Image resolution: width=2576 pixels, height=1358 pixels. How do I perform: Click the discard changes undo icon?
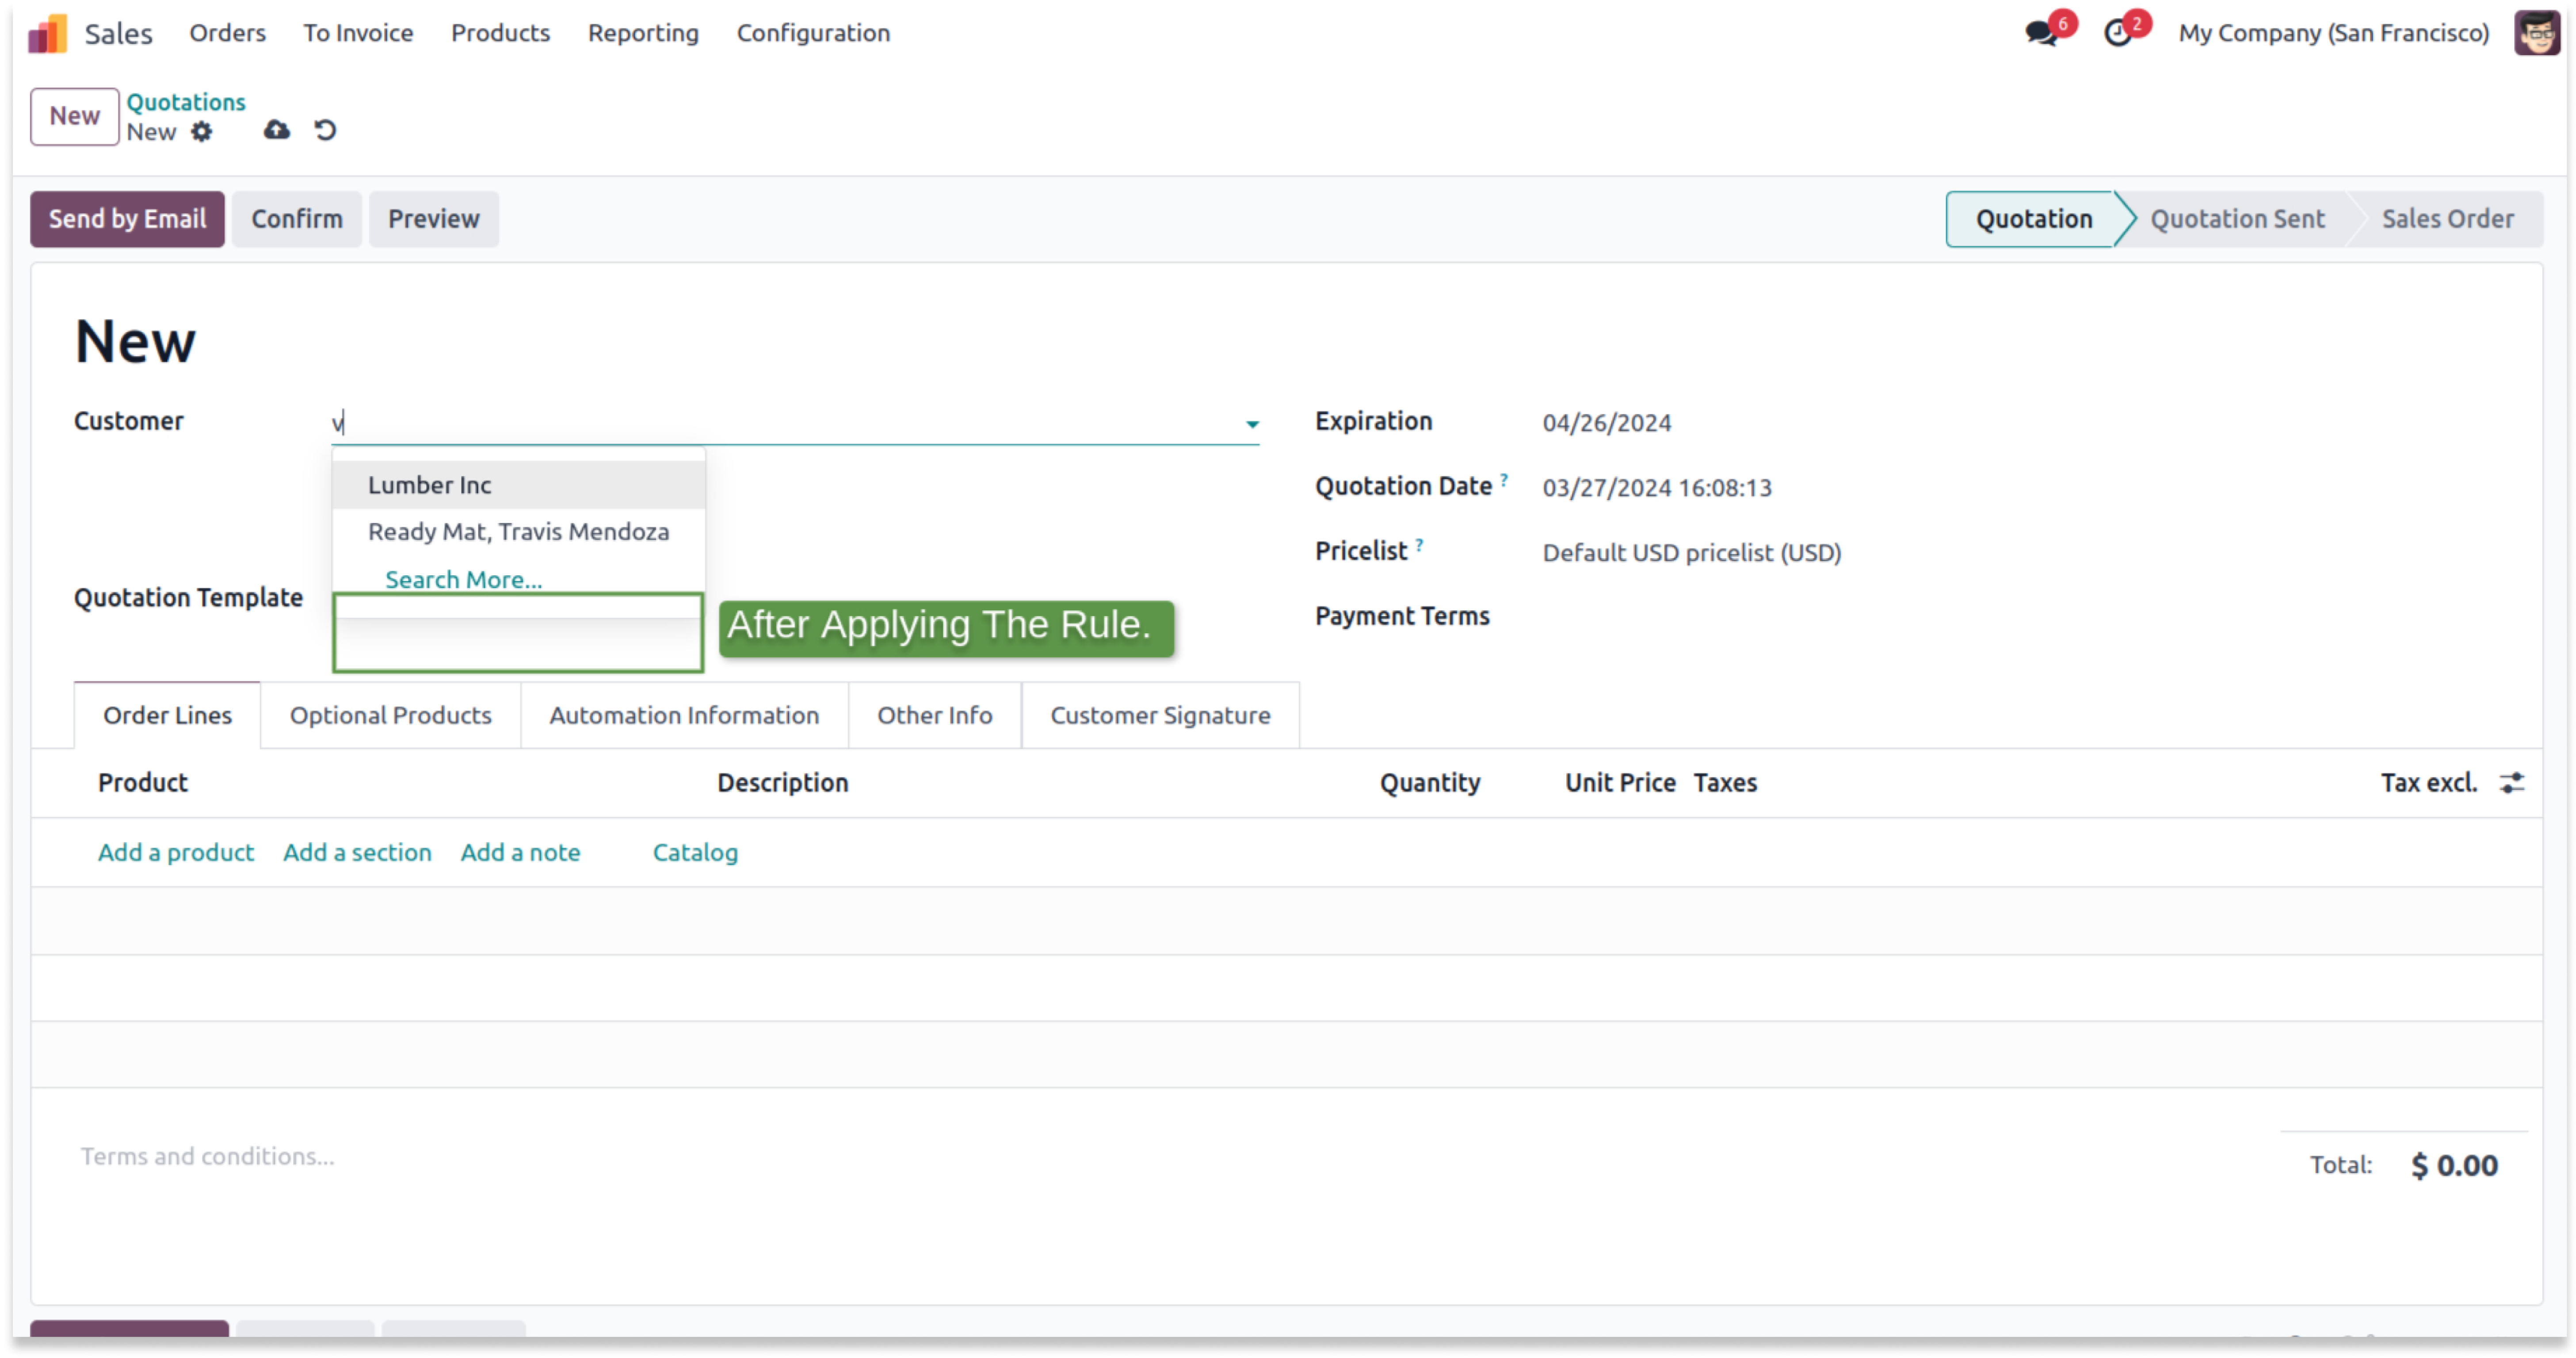coord(325,130)
